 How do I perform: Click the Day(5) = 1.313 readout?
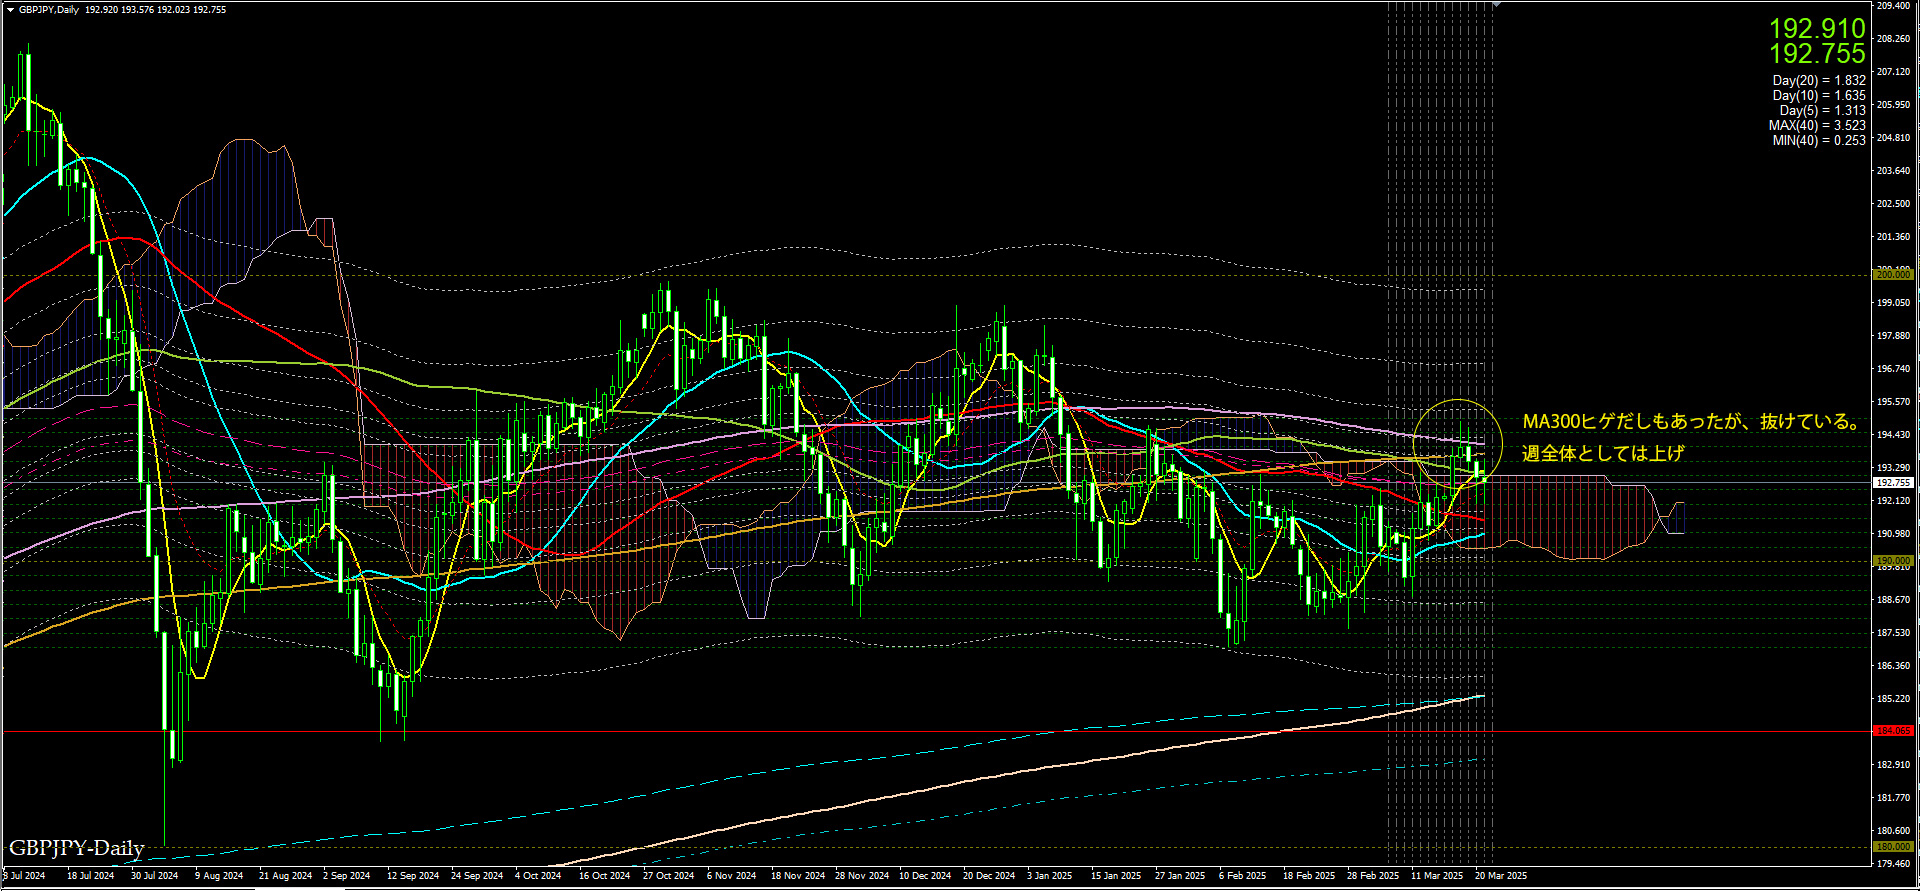[1822, 111]
